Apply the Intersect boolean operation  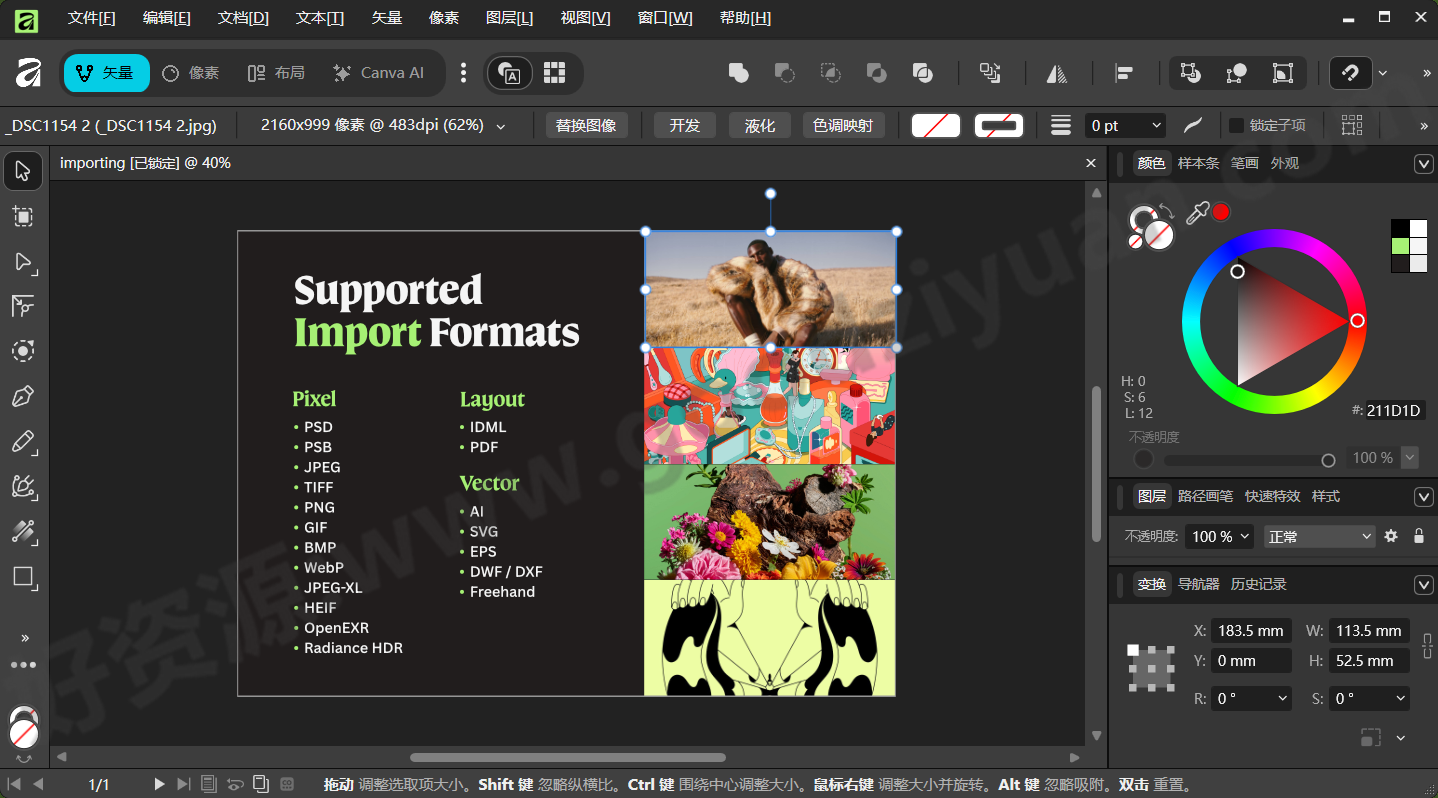coord(831,72)
